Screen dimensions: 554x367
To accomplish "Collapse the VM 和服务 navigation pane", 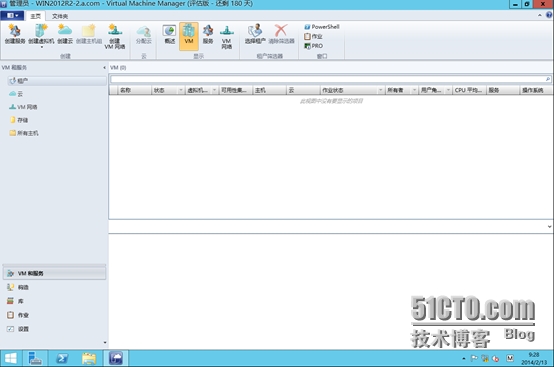I will 104,67.
